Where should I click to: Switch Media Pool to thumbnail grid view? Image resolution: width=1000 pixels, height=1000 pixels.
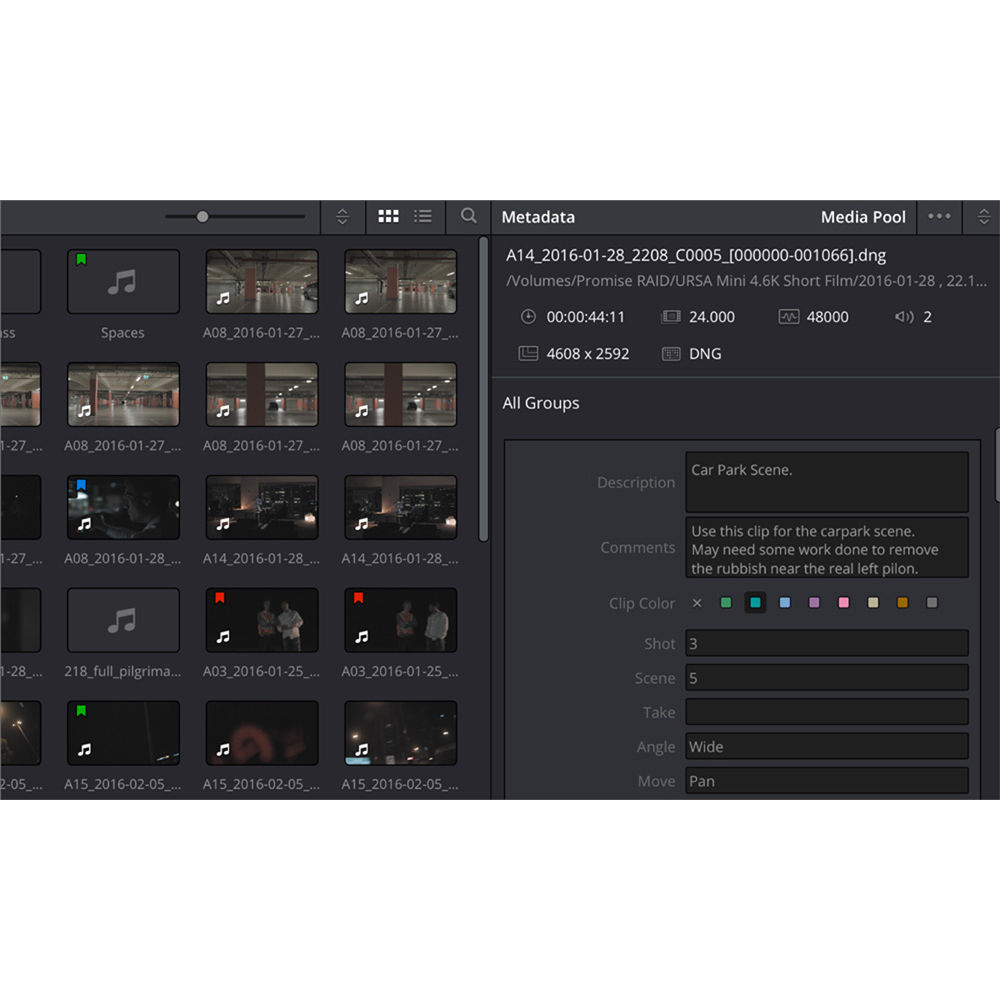(388, 216)
